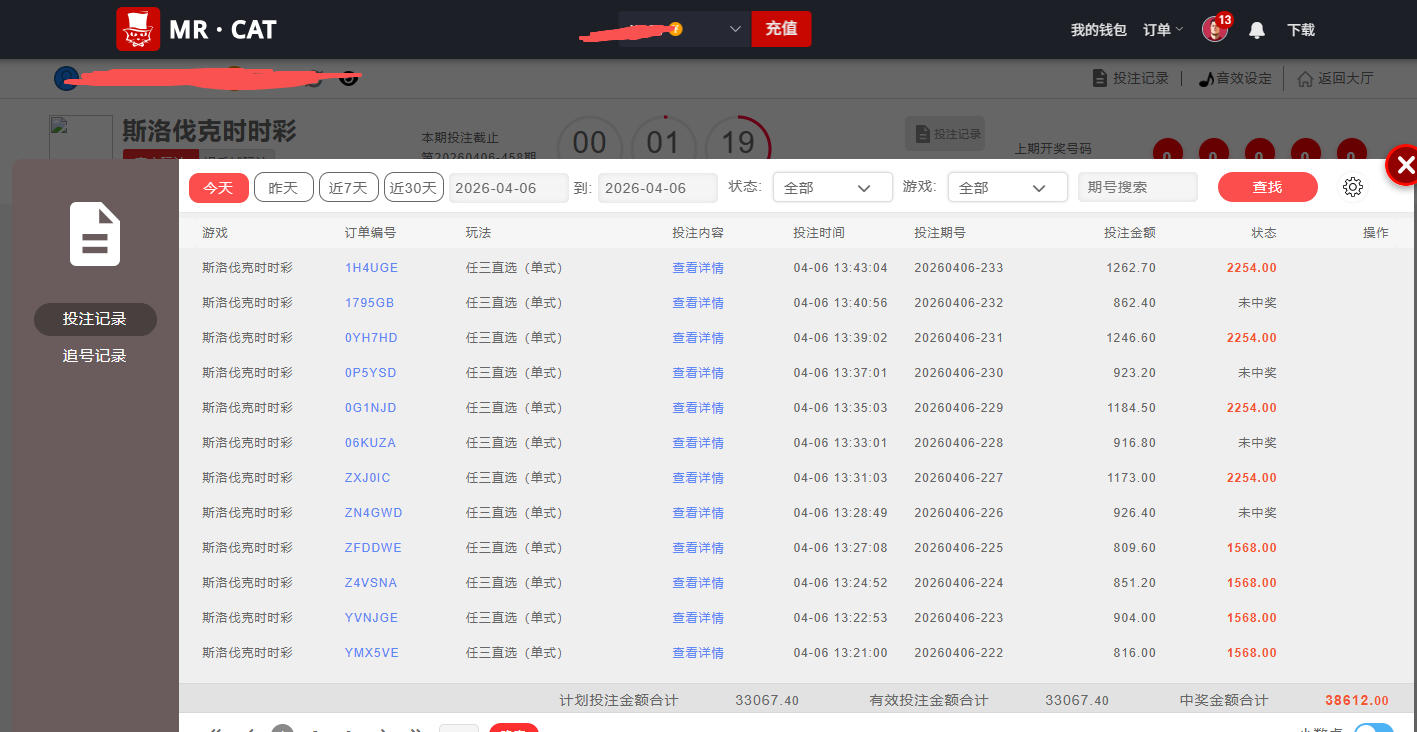1417x732 pixels.
Task: Open the table settings gear icon
Action: point(1353,187)
